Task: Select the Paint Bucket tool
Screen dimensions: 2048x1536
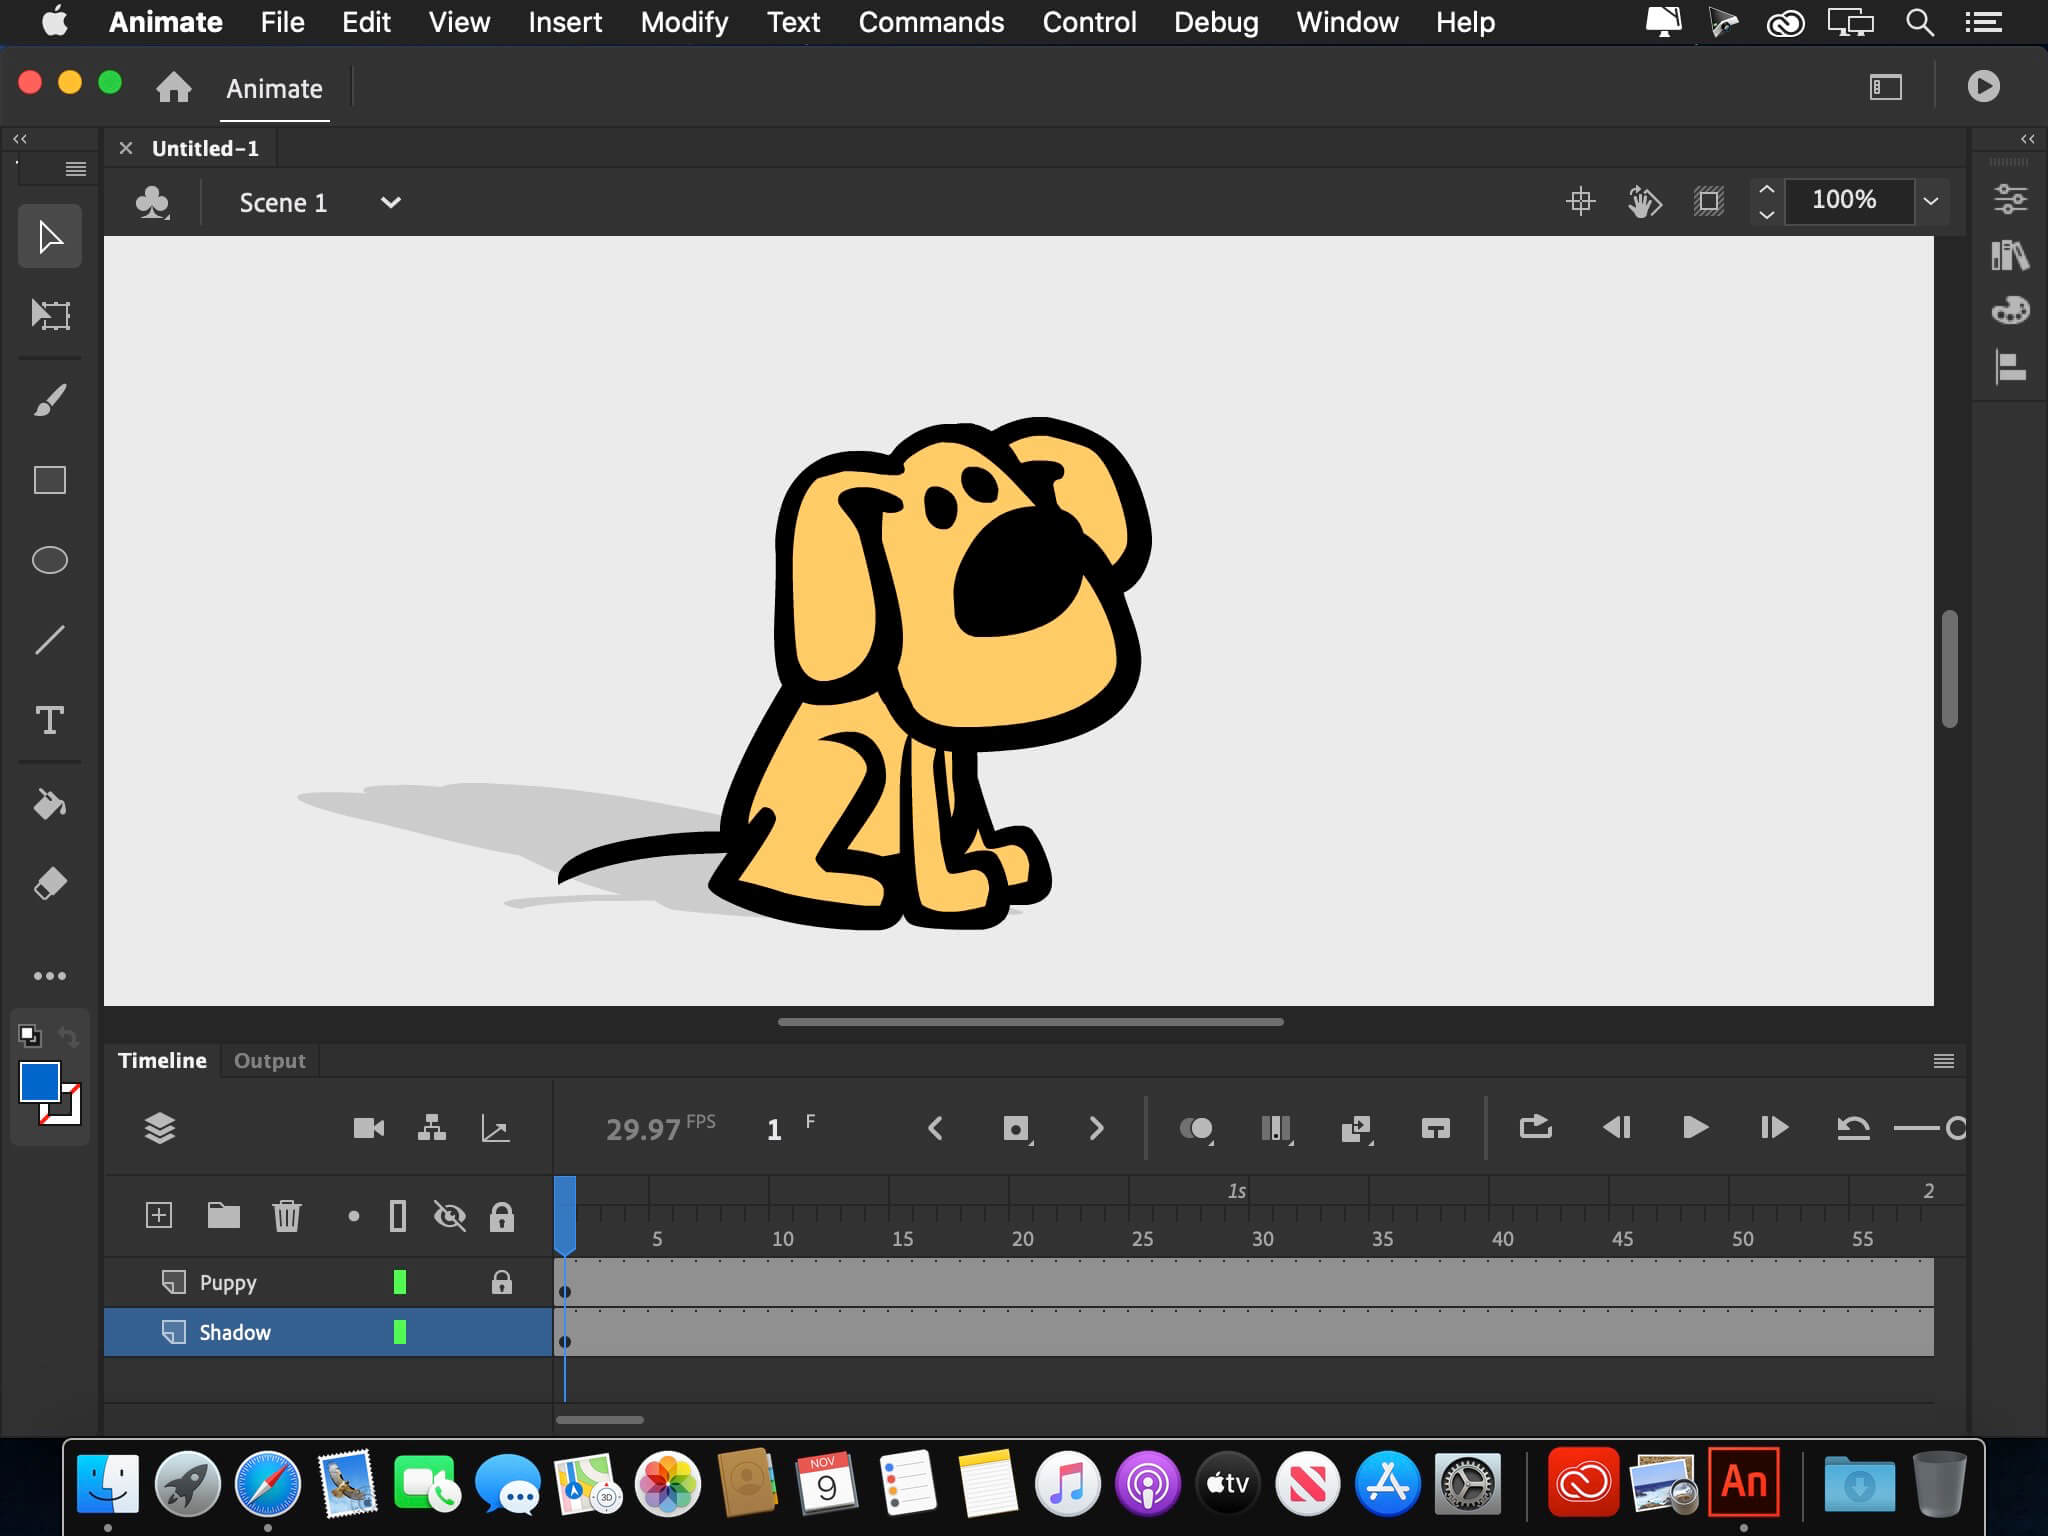Action: (47, 802)
